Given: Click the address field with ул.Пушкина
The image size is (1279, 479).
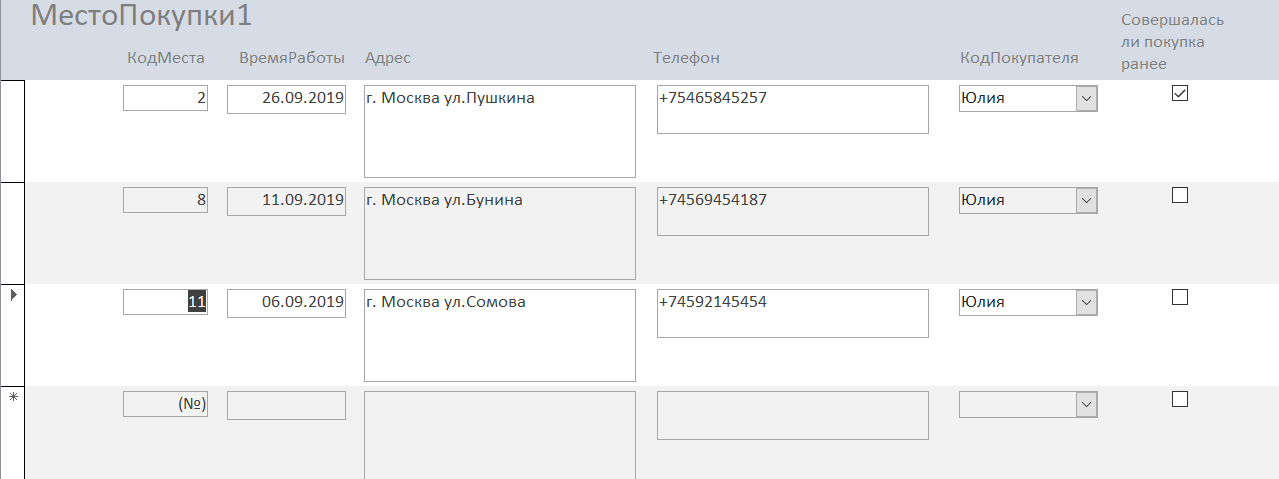Looking at the screenshot, I should 499,131.
